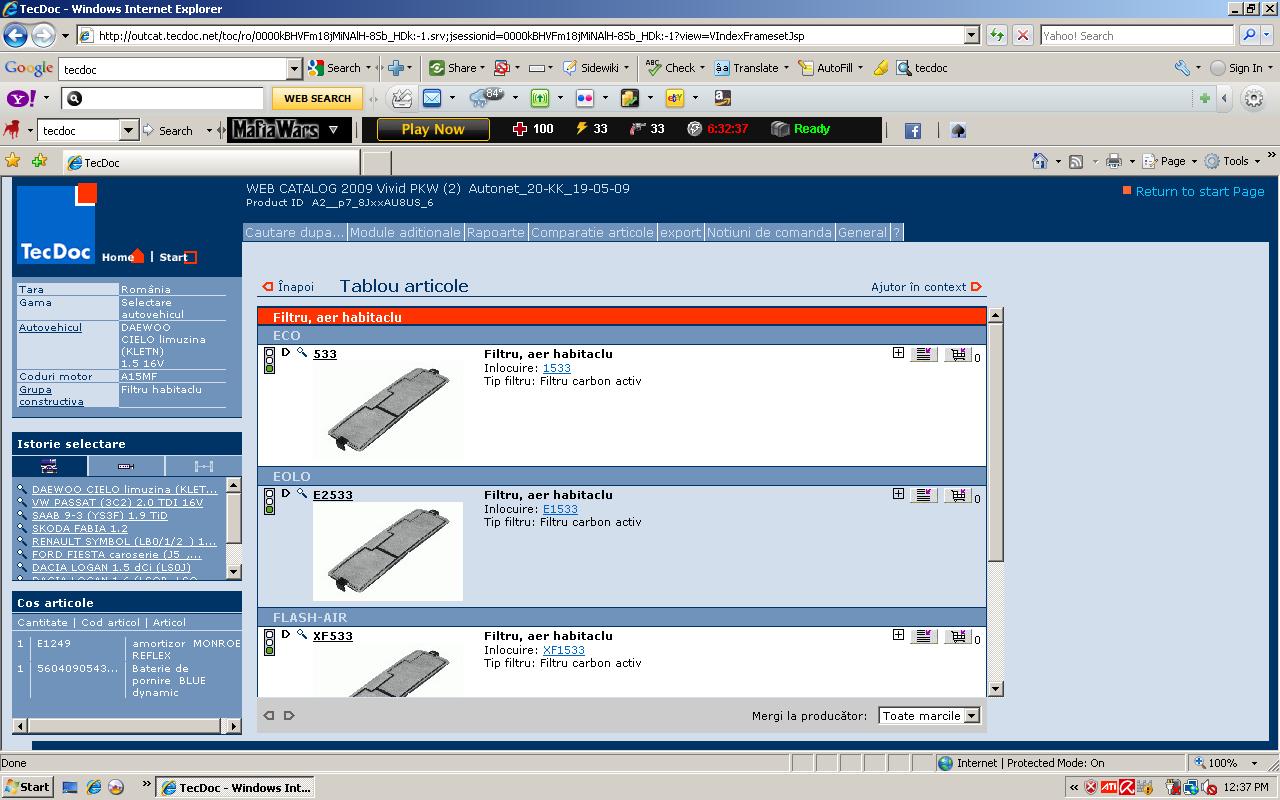
Task: Open the Toate marcile manufacturer dropdown
Action: point(929,716)
